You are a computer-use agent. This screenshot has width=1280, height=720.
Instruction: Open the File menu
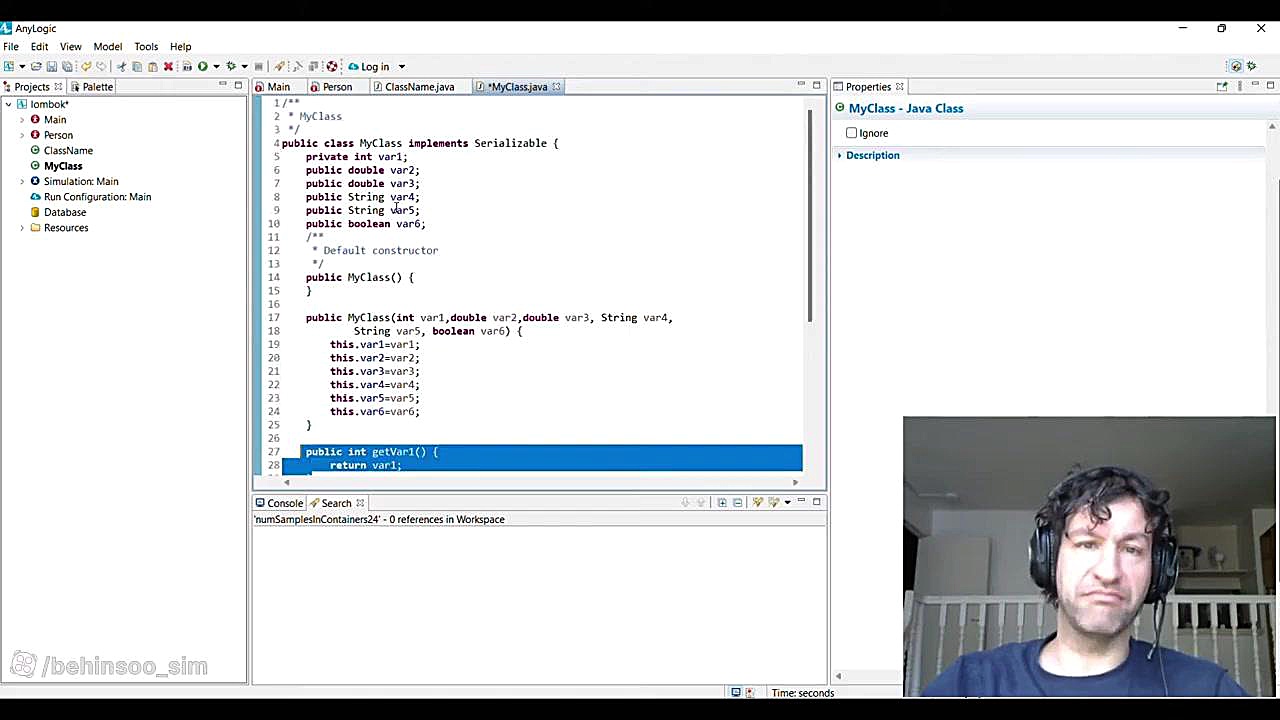(11, 47)
